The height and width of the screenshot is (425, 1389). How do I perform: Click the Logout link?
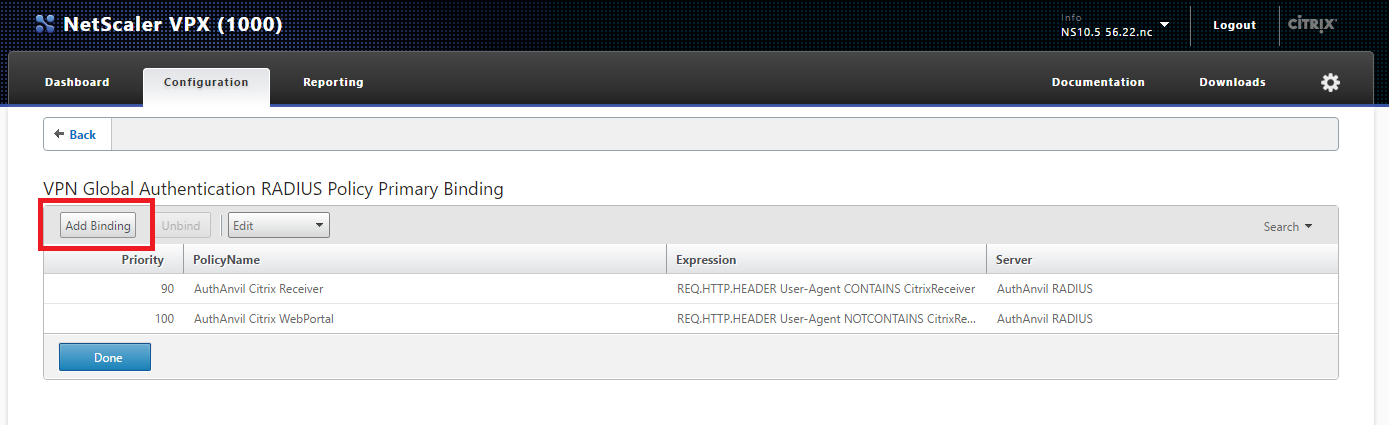1234,25
